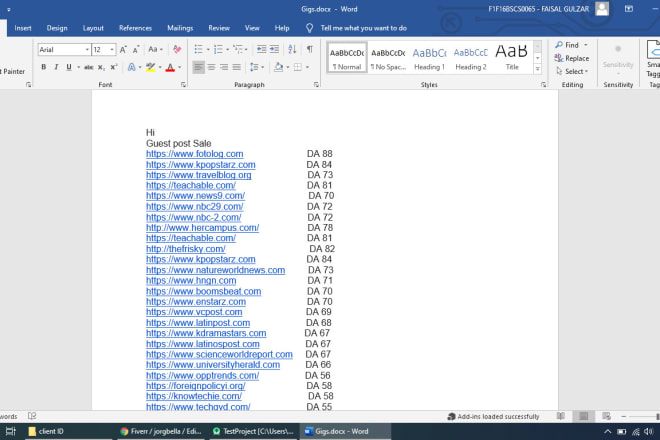Toggle Subscript formatting

click(101, 67)
